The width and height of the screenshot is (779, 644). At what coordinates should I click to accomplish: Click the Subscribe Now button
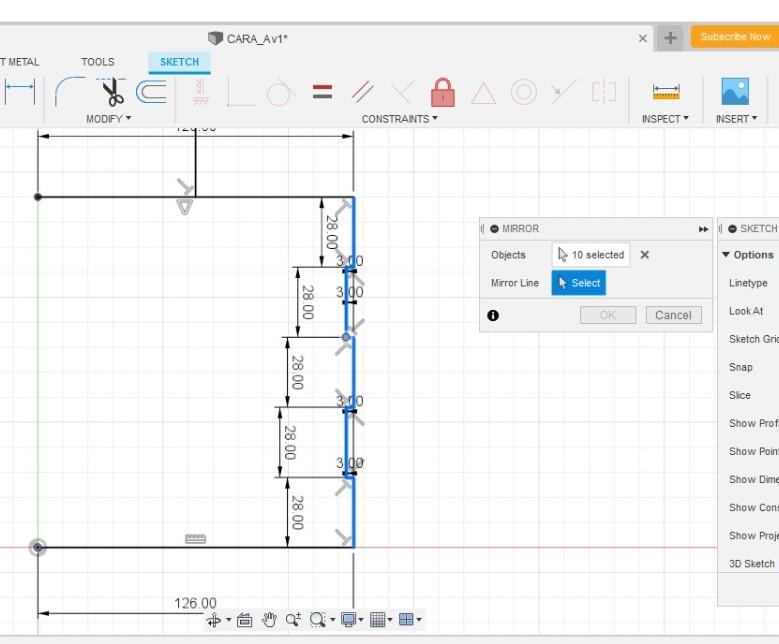(x=735, y=37)
